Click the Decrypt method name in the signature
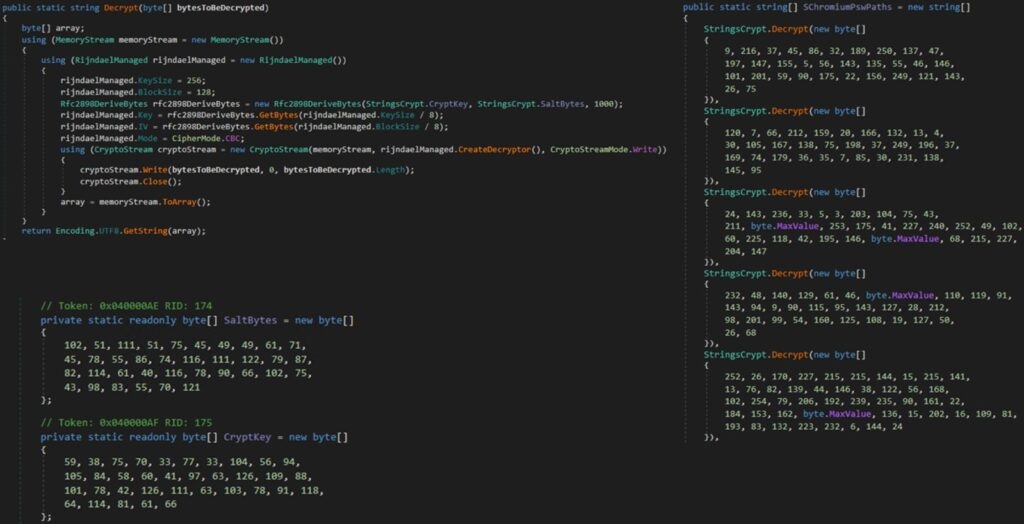1024x524 pixels. (x=119, y=8)
